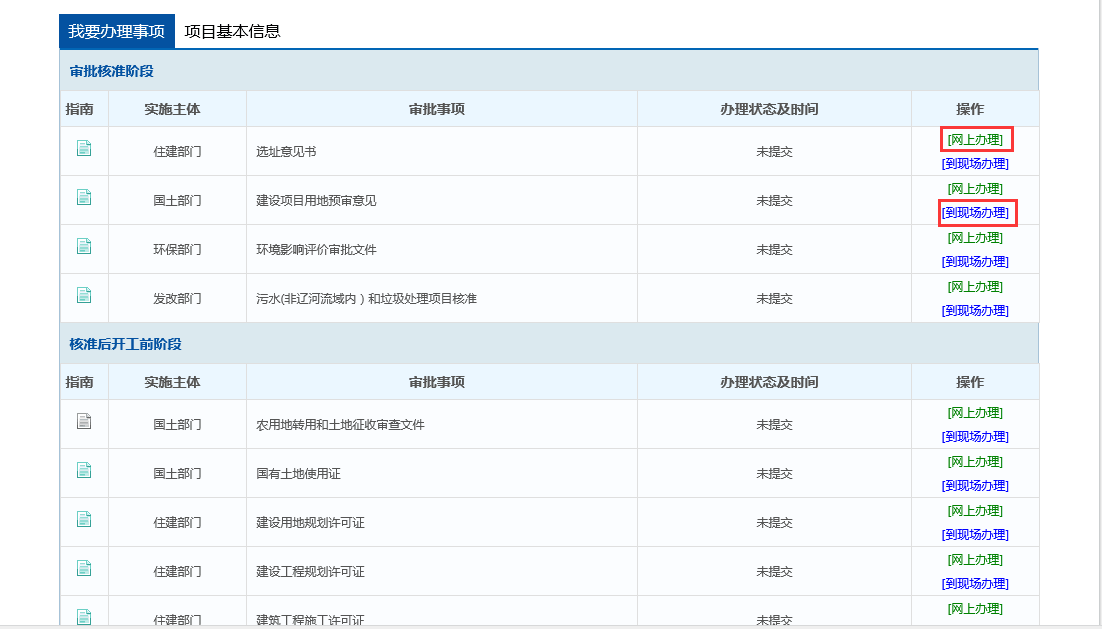
Task: Click 到现场办理 for 农用地转用和土地征收审查文件
Action: coord(975,437)
